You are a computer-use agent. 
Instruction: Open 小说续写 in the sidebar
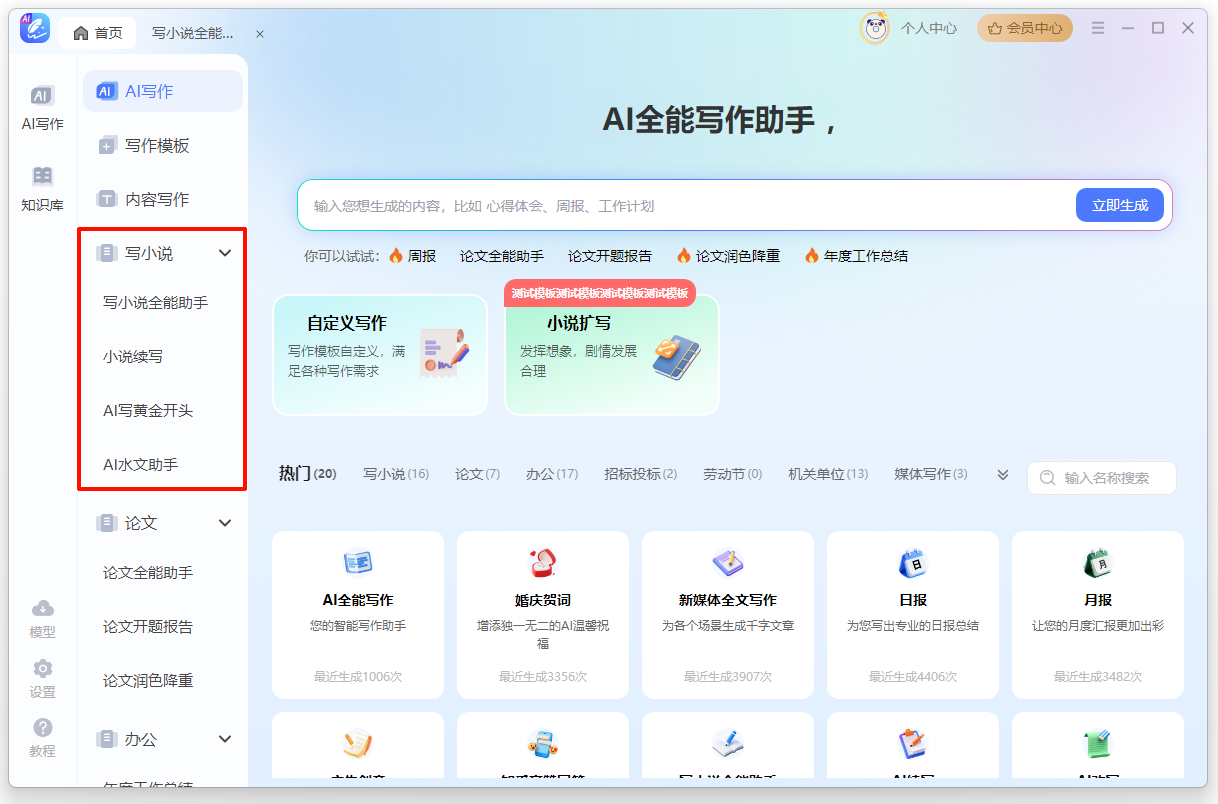133,356
